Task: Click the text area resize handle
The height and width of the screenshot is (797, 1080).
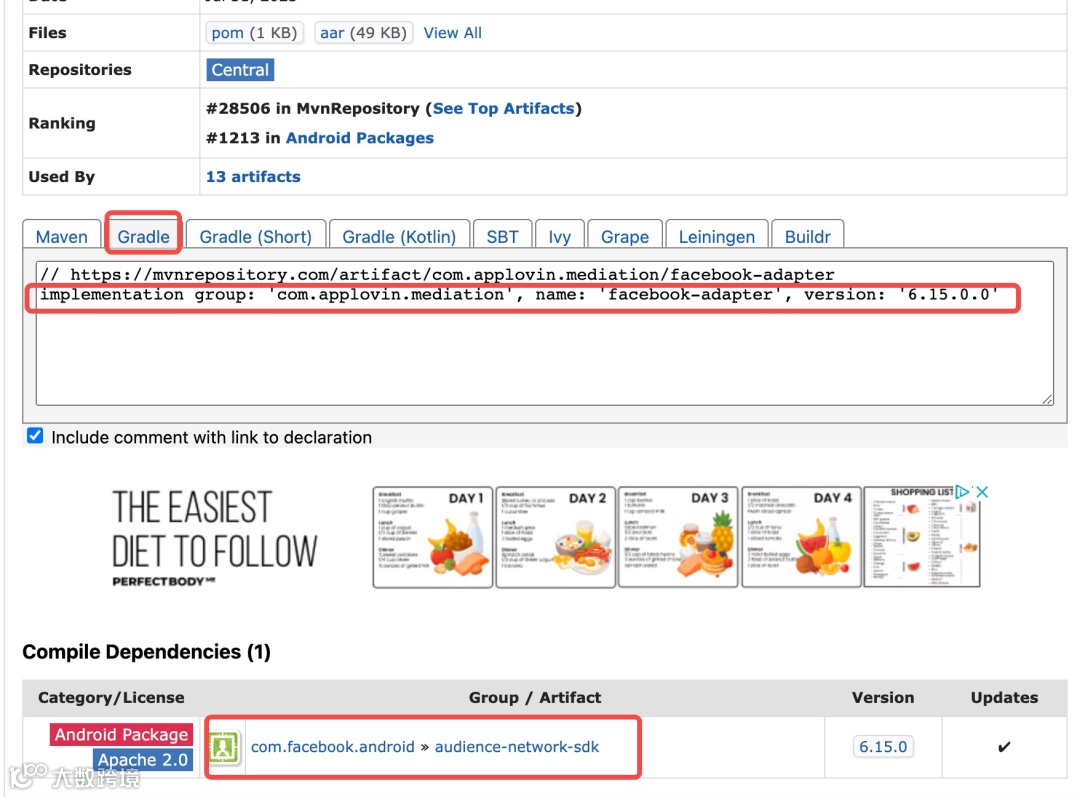Action: pyautogui.click(x=1047, y=399)
